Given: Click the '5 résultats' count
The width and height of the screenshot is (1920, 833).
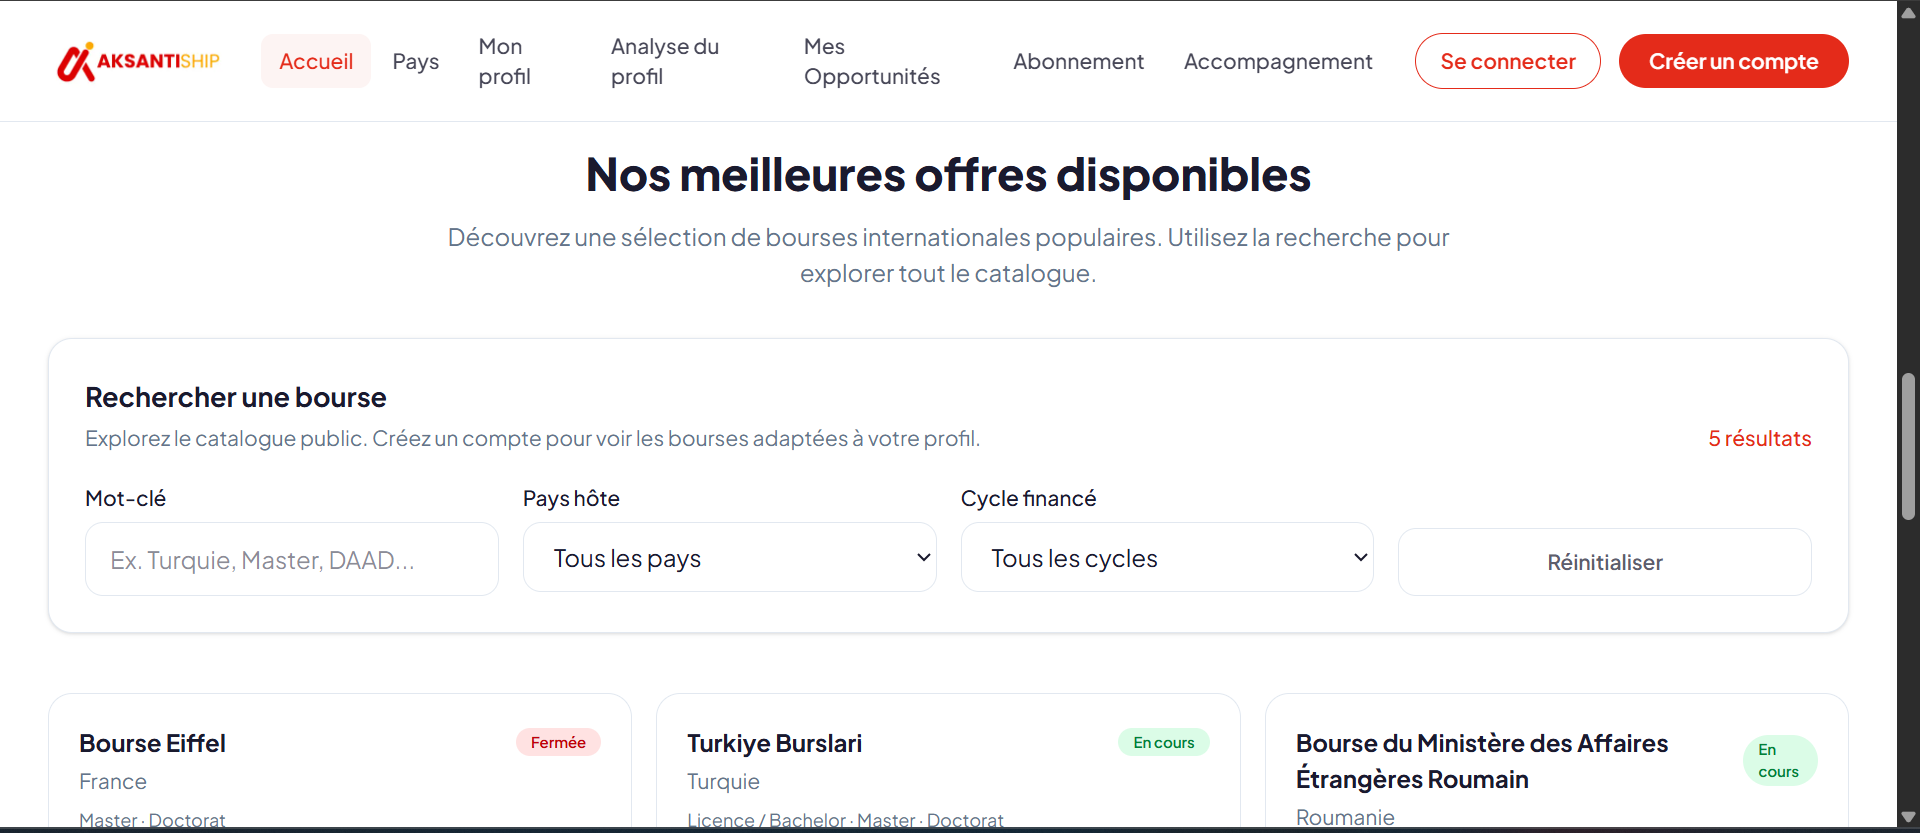Looking at the screenshot, I should pyautogui.click(x=1760, y=438).
